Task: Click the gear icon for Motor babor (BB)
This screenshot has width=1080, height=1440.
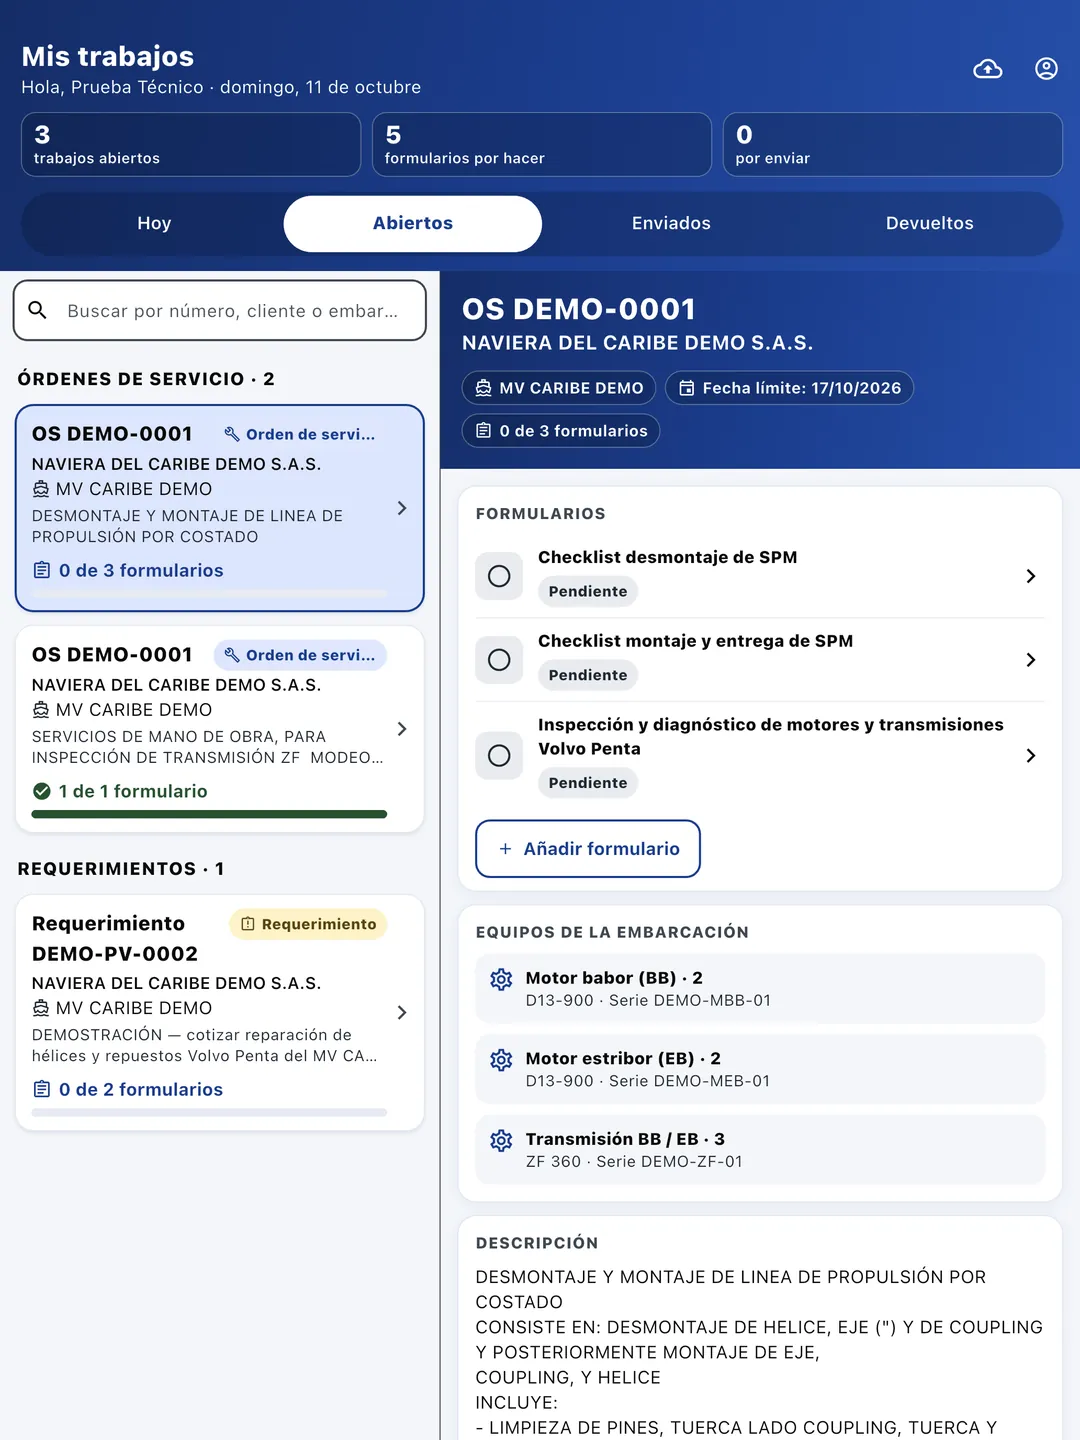Action: (501, 979)
